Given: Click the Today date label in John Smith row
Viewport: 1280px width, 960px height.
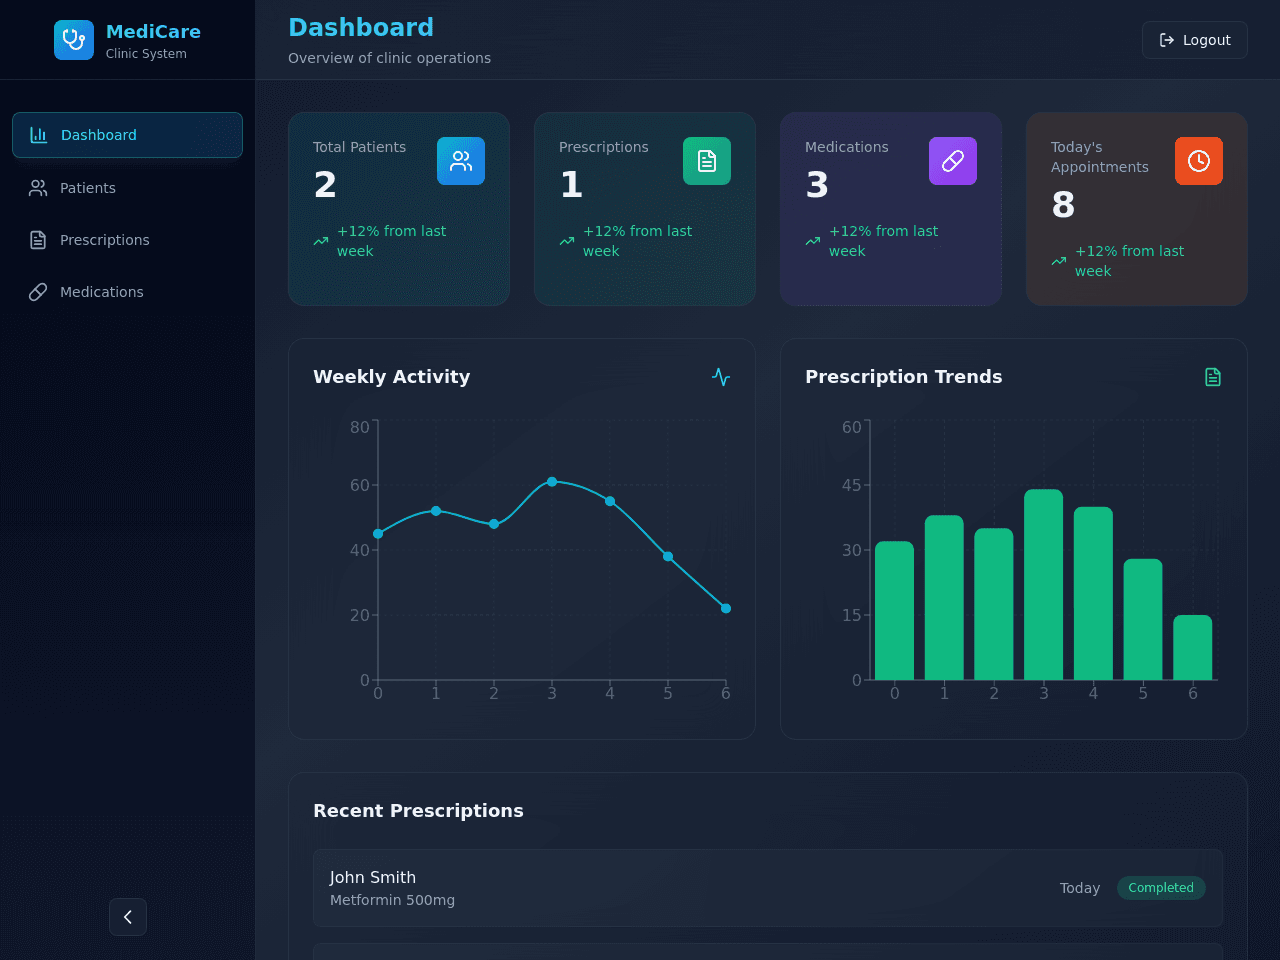Looking at the screenshot, I should click(x=1080, y=888).
